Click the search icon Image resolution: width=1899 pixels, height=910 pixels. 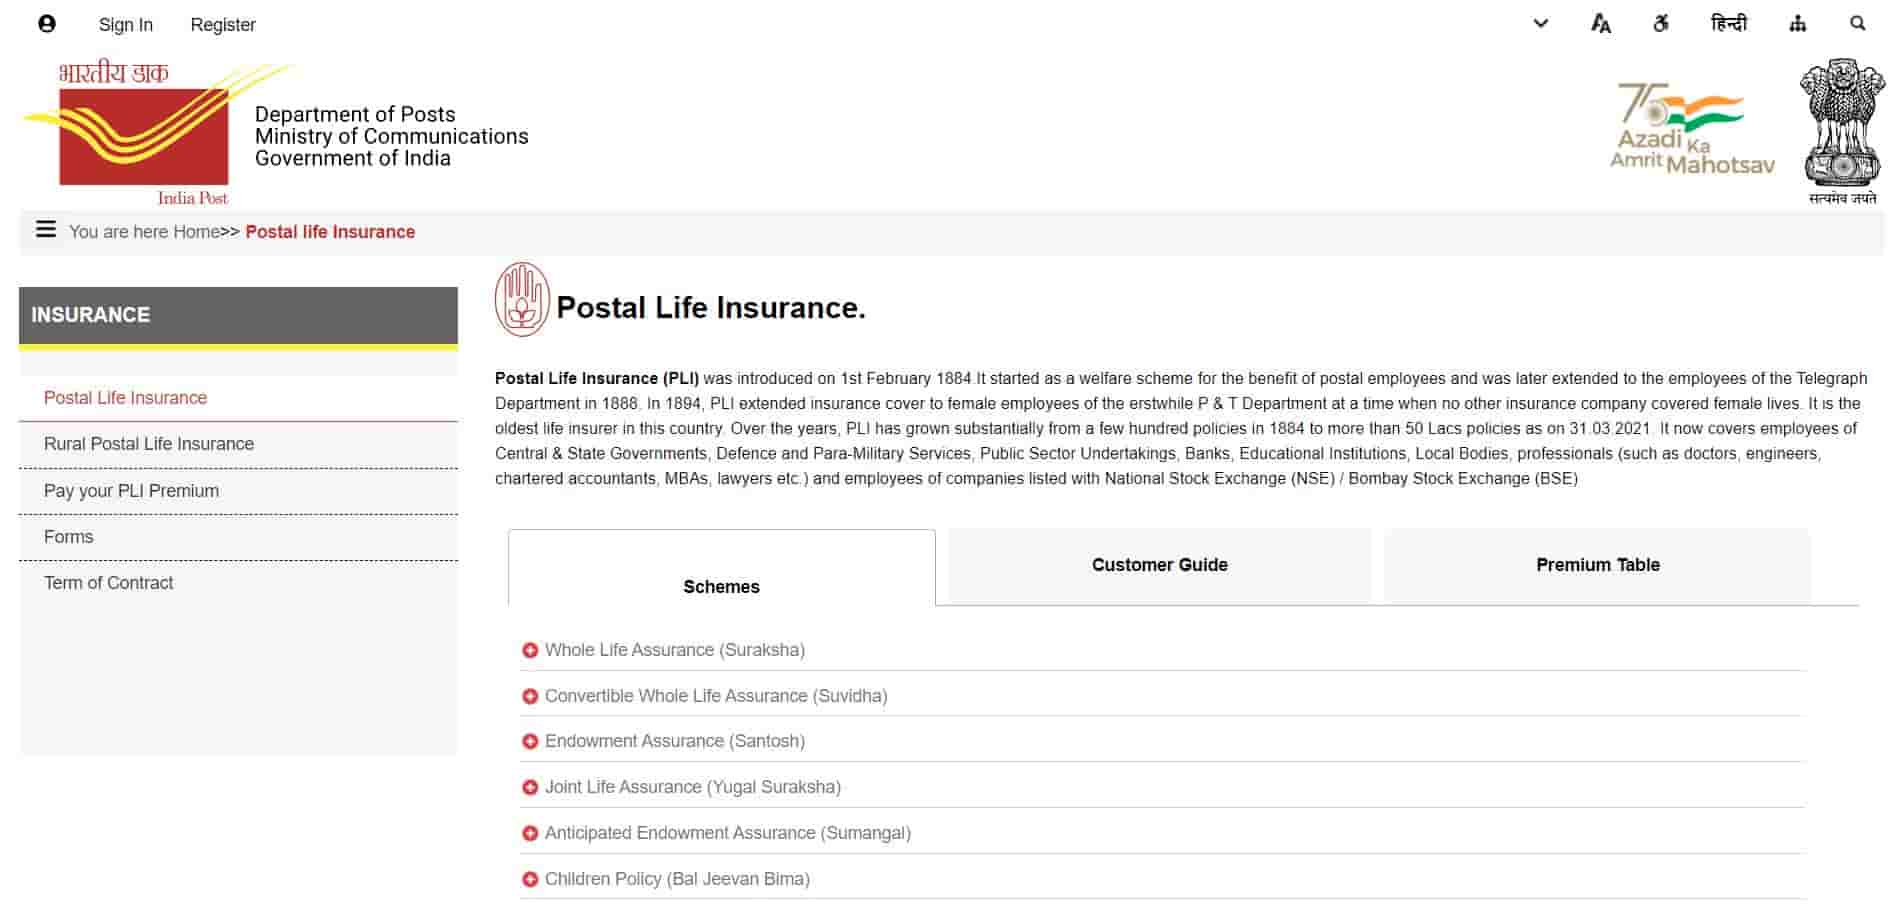pos(1858,23)
